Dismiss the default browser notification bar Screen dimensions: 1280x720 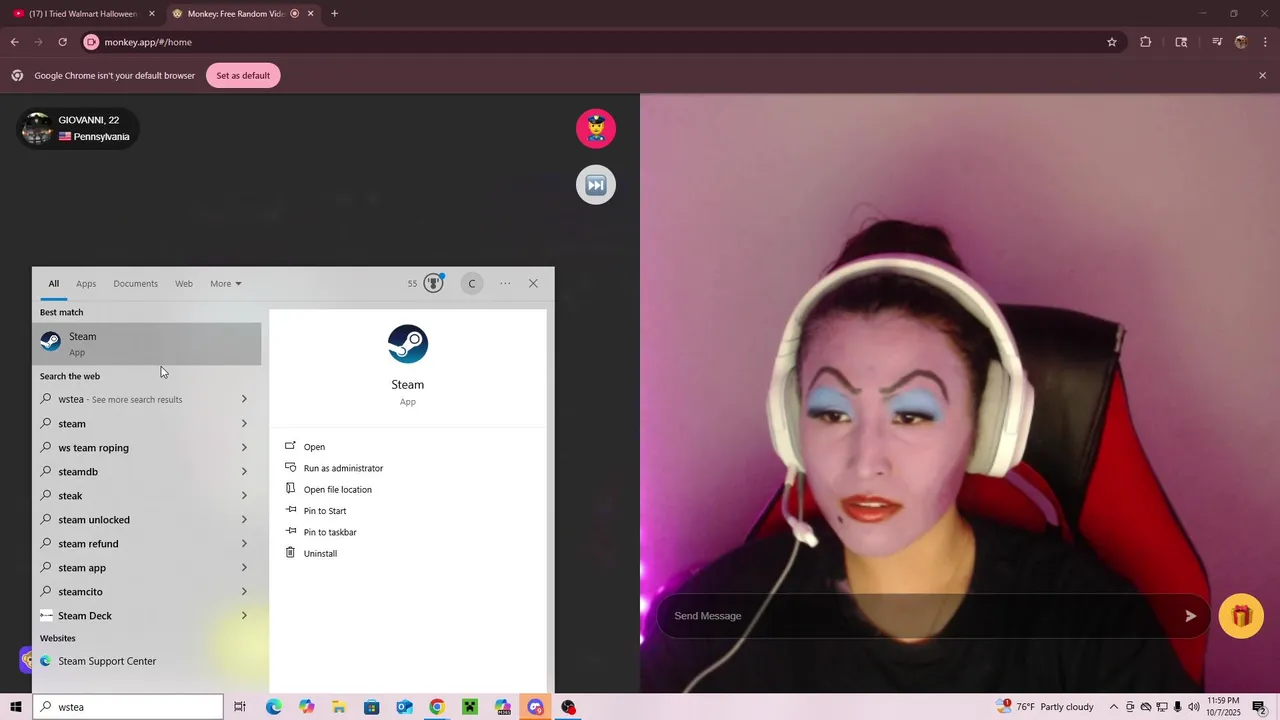click(x=1262, y=76)
